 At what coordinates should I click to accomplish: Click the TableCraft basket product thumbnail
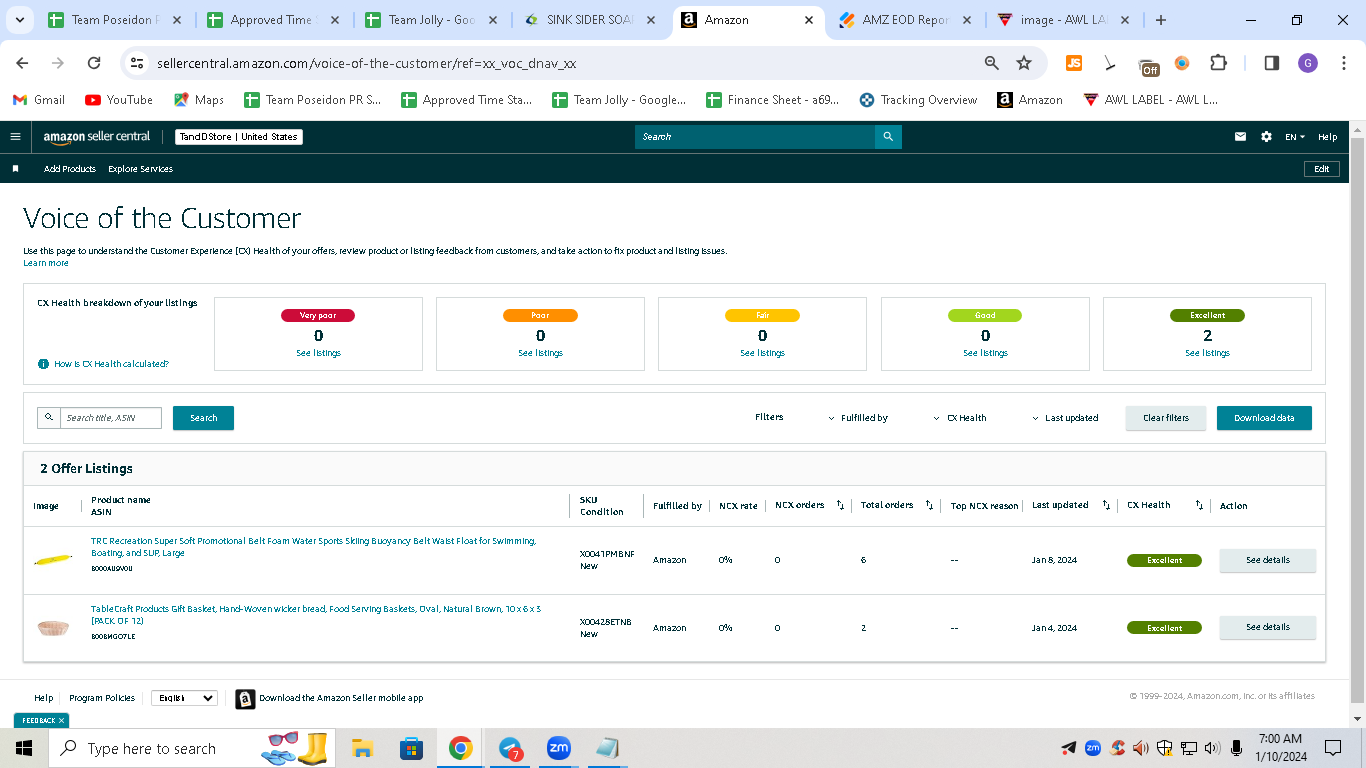[x=53, y=628]
